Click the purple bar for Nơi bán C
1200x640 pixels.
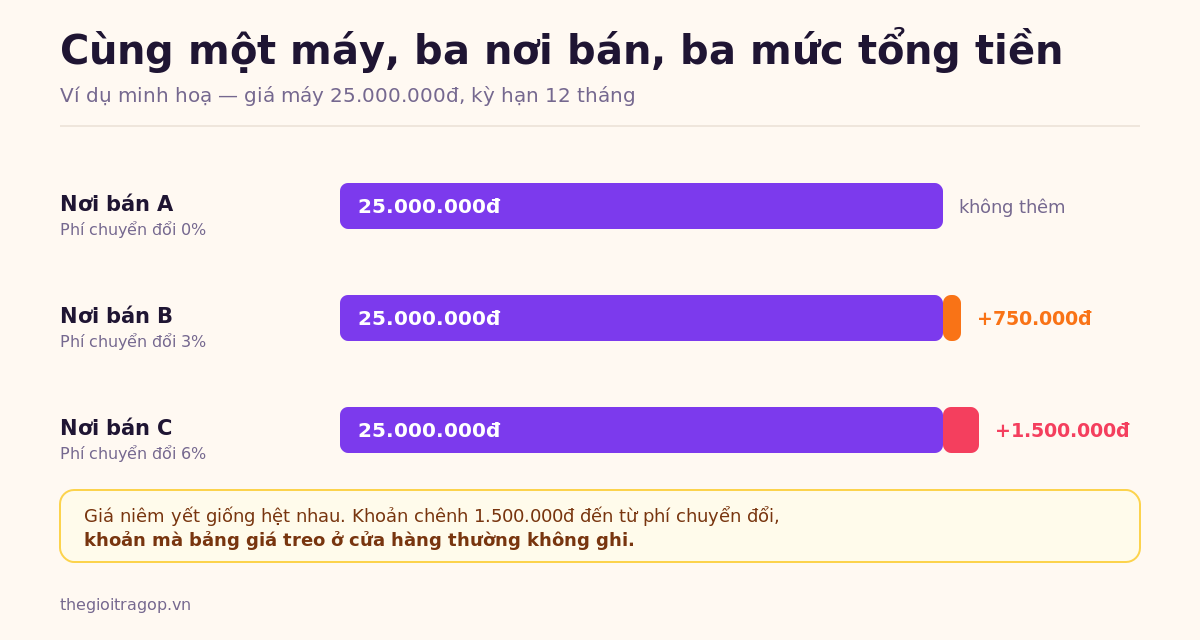click(641, 430)
